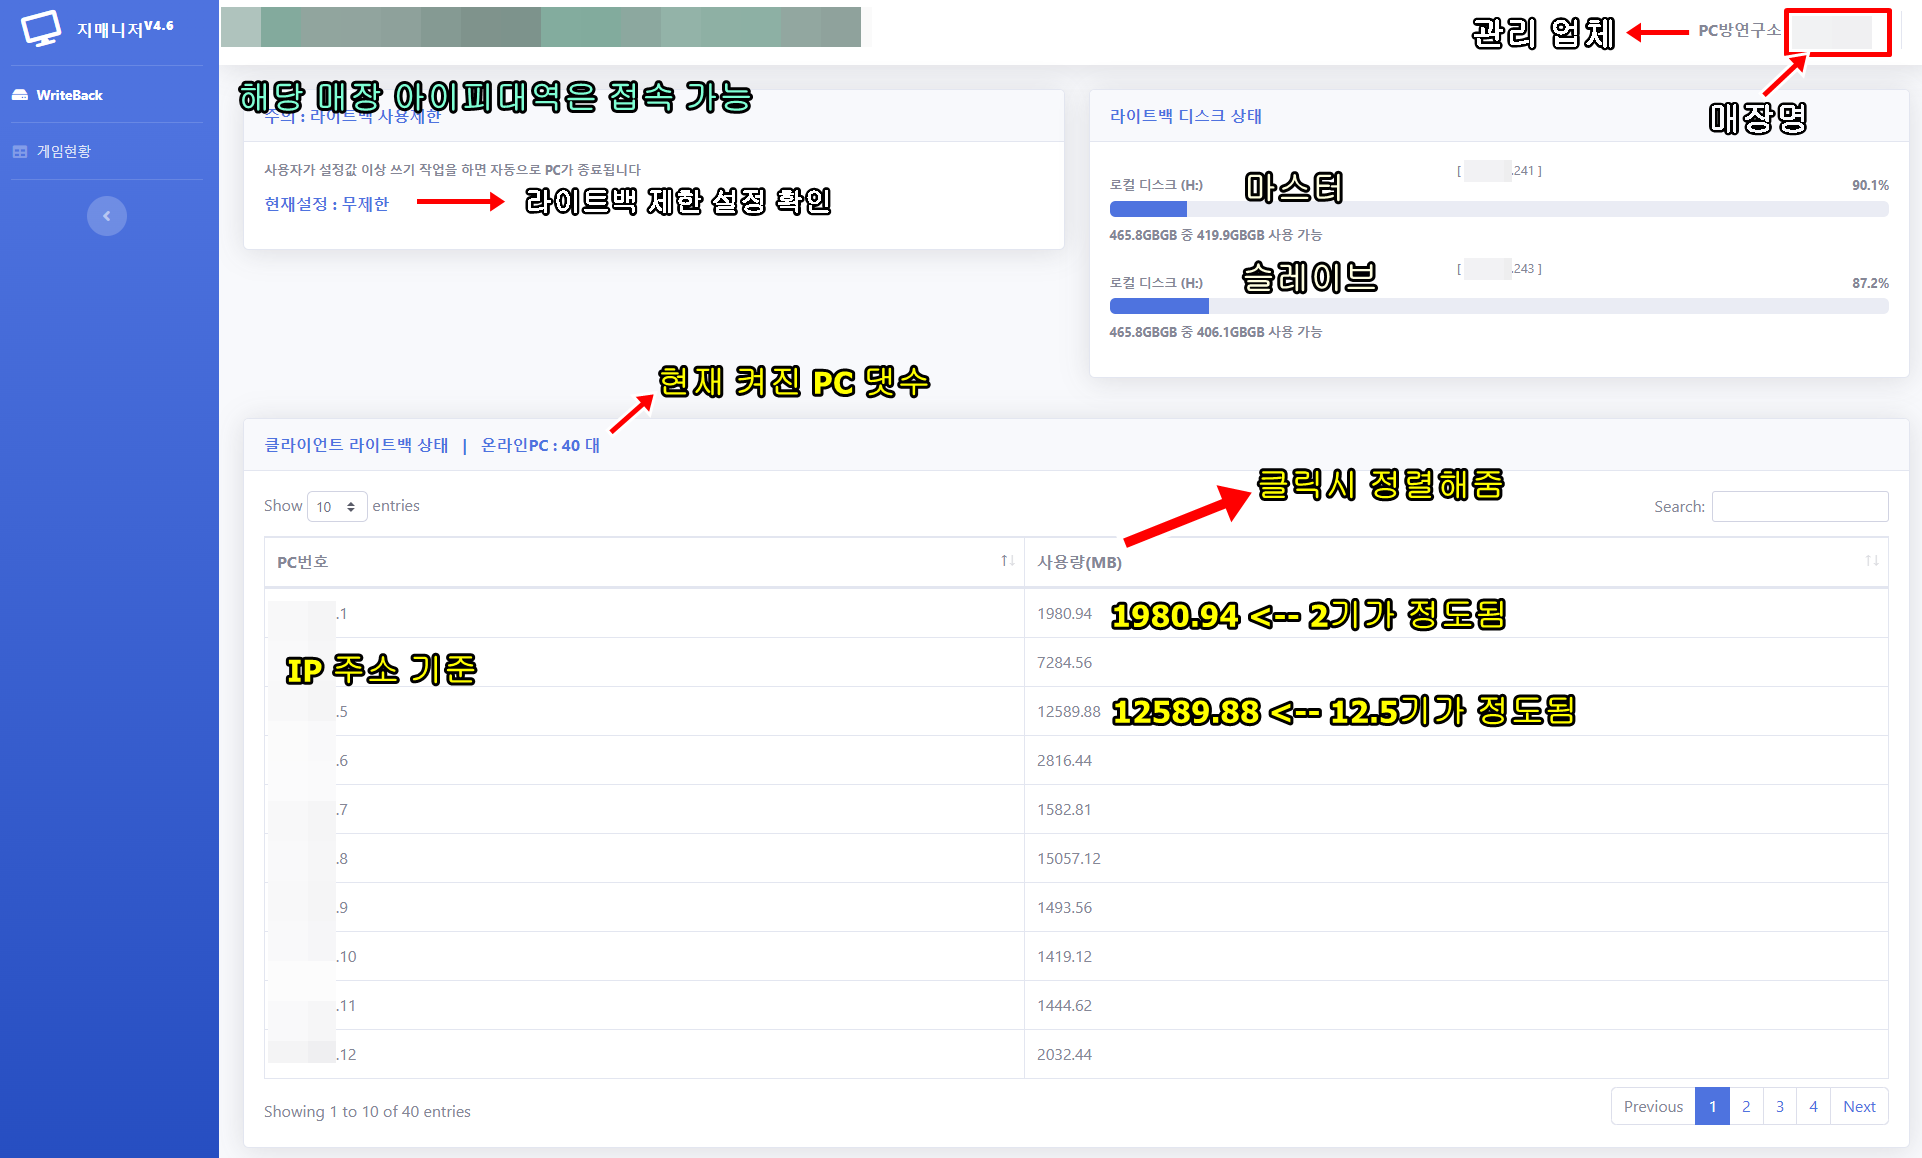Screen dimensions: 1922x1158
Task: Jump to page 4 of entries
Action: pos(1813,1106)
